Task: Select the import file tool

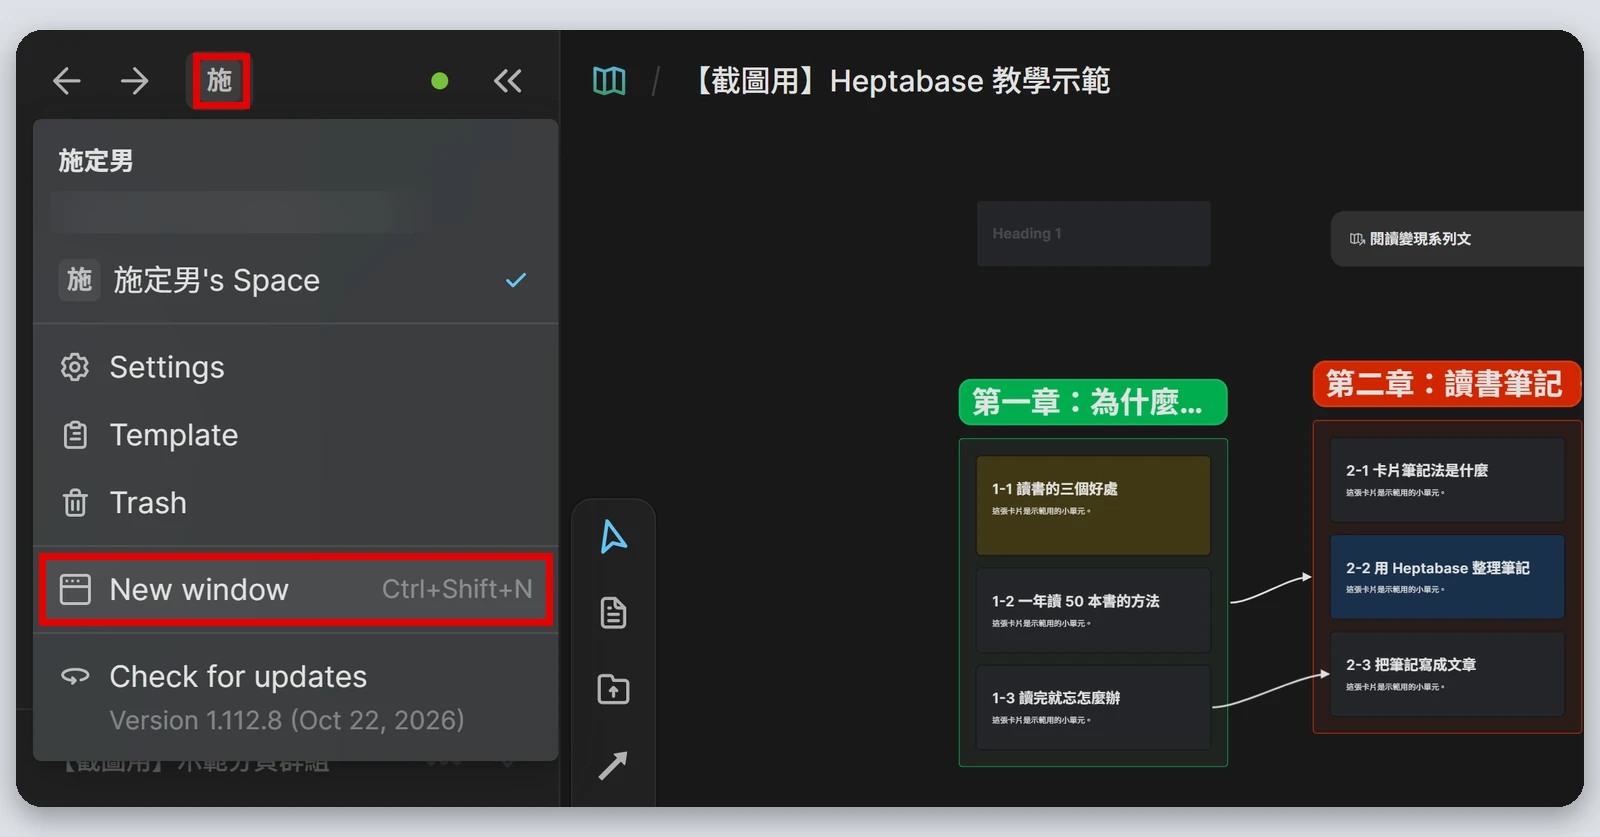Action: coord(613,689)
